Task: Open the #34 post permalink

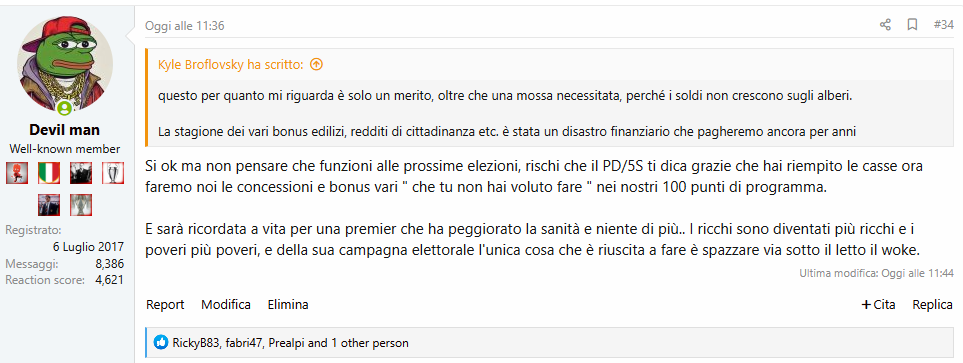Action: 943,25
